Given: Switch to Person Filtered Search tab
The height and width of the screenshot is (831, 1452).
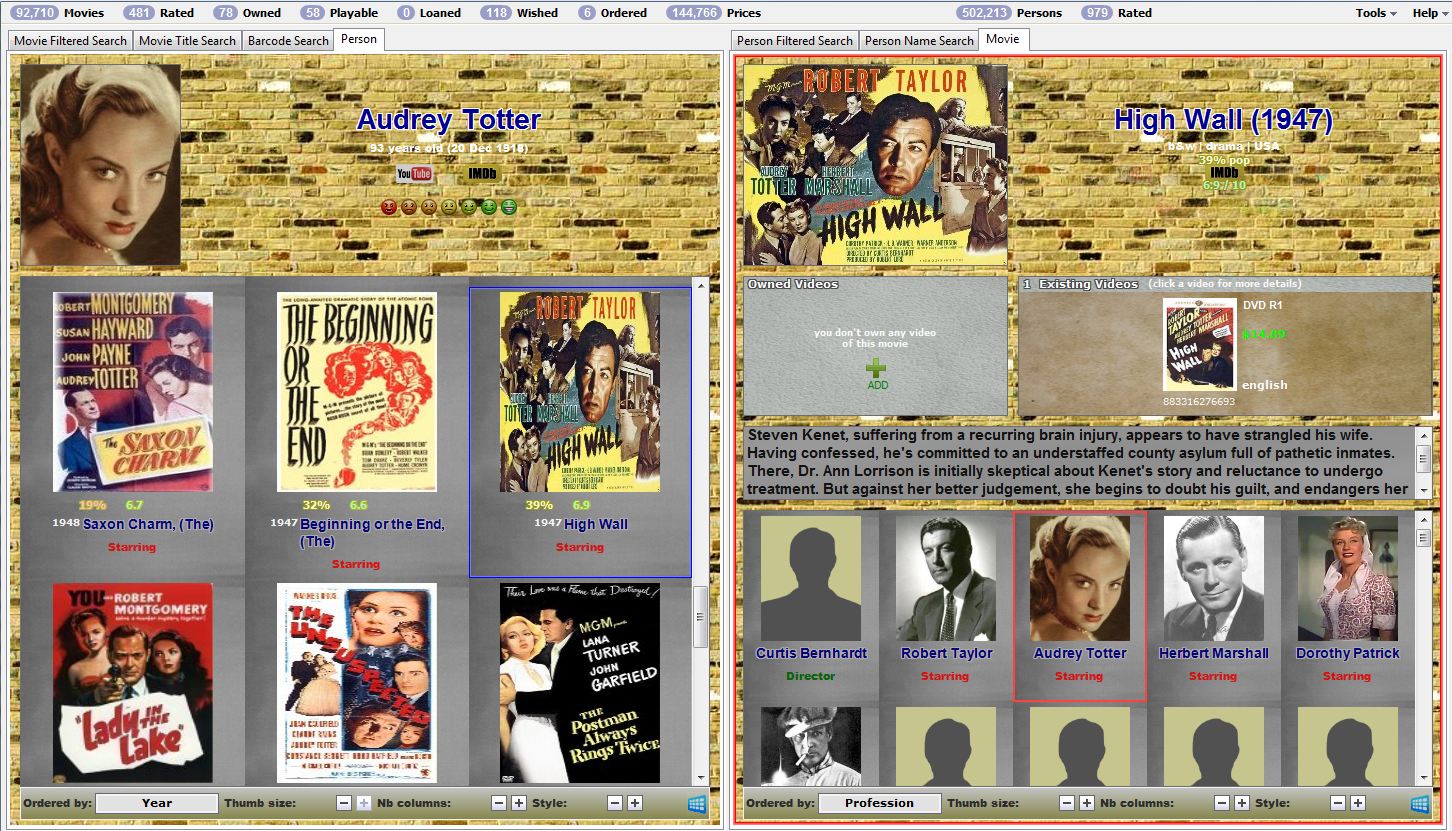Looking at the screenshot, I should [795, 41].
